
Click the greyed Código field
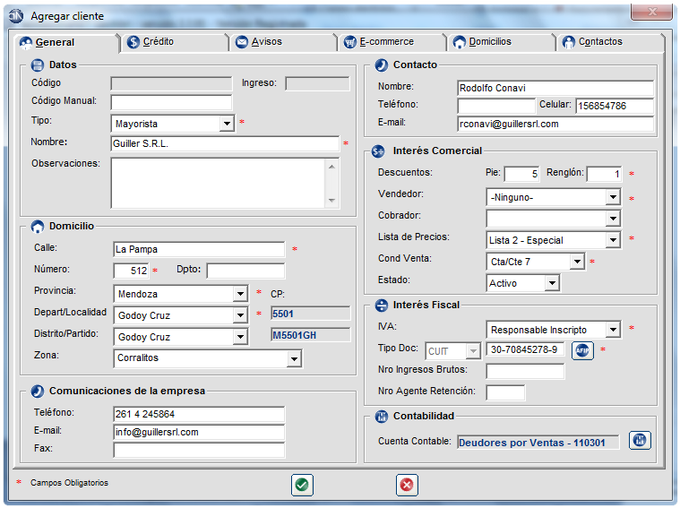(x=171, y=84)
